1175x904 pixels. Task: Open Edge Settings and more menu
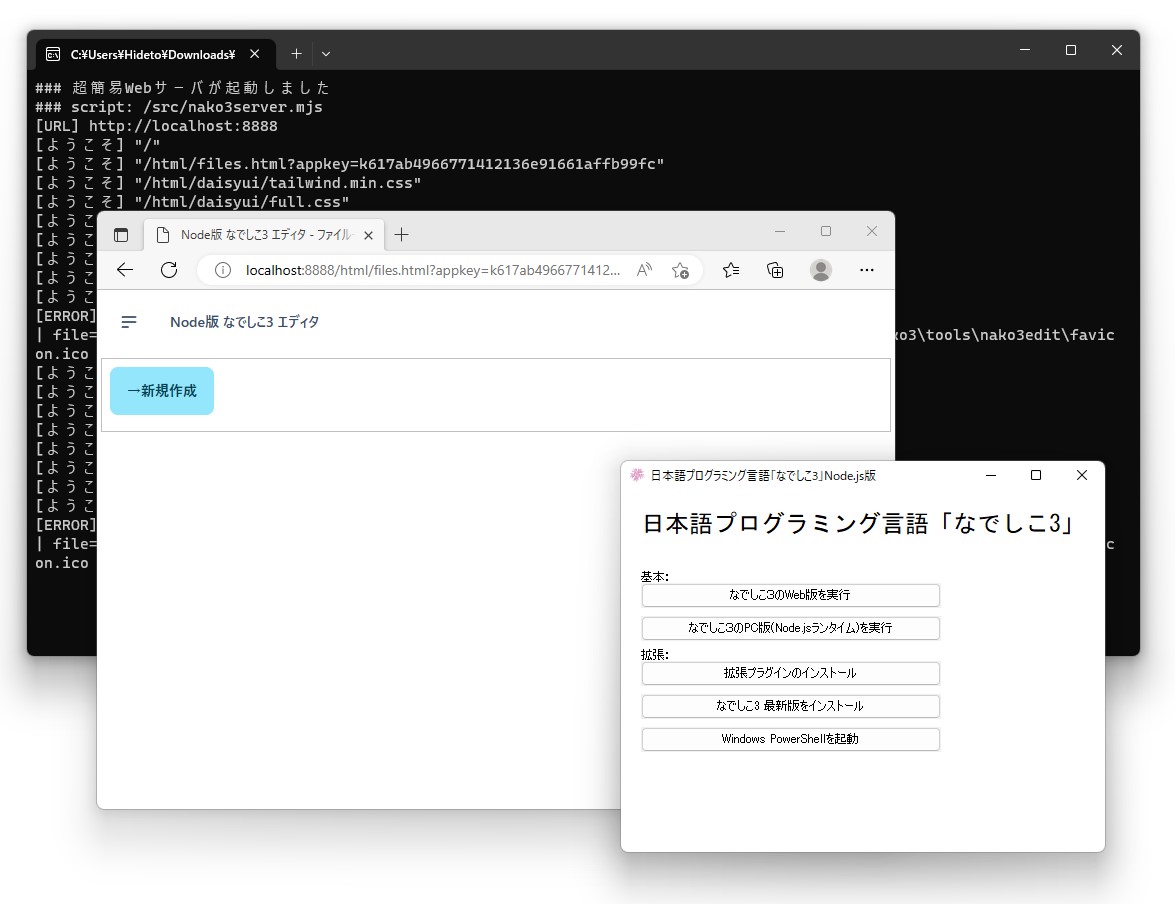pos(866,270)
